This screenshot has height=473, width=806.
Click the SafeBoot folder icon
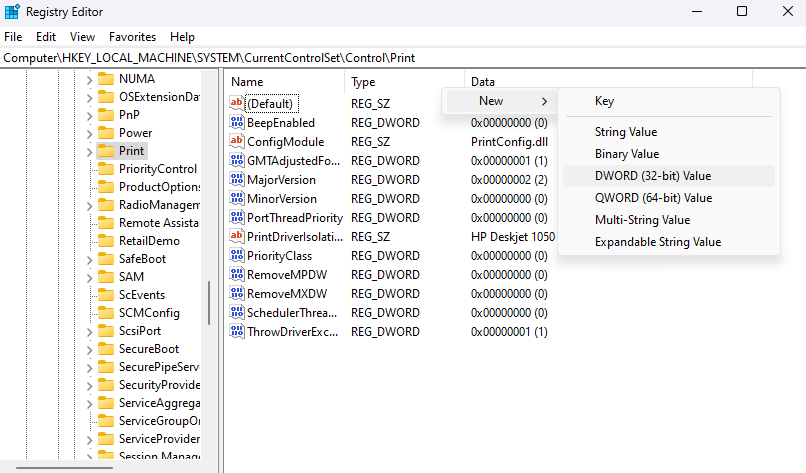105,258
